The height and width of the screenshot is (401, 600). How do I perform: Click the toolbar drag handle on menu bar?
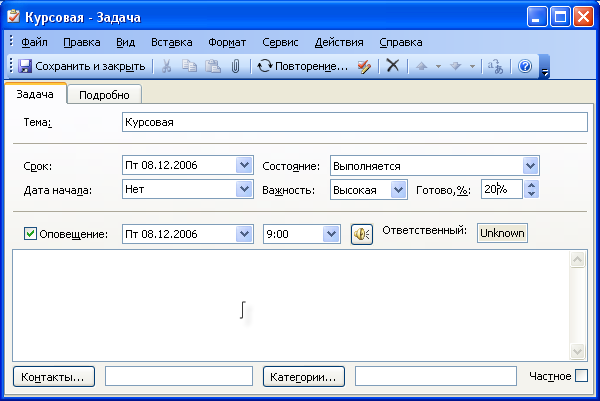tap(11, 41)
